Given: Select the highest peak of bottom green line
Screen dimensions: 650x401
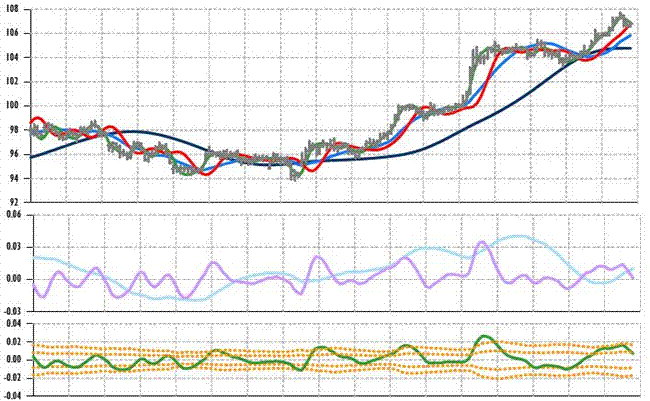Looking at the screenshot, I should click(x=483, y=336).
